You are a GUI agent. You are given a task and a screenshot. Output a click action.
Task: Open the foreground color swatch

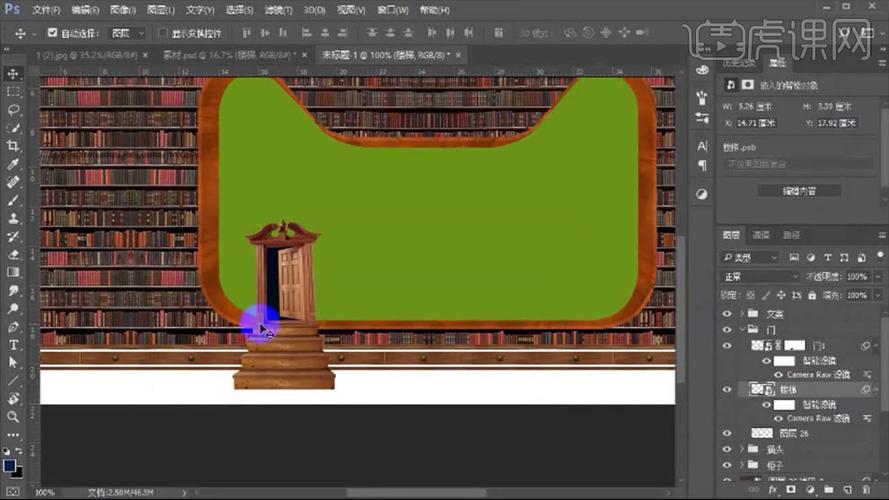click(9, 465)
